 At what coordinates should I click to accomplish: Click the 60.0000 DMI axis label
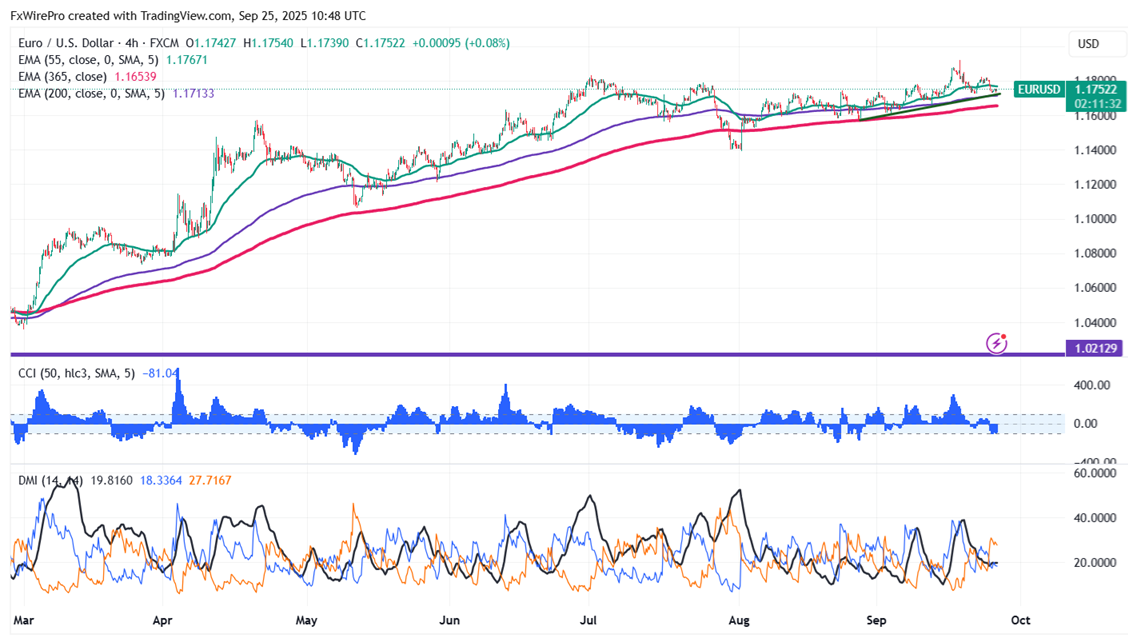(1095, 473)
